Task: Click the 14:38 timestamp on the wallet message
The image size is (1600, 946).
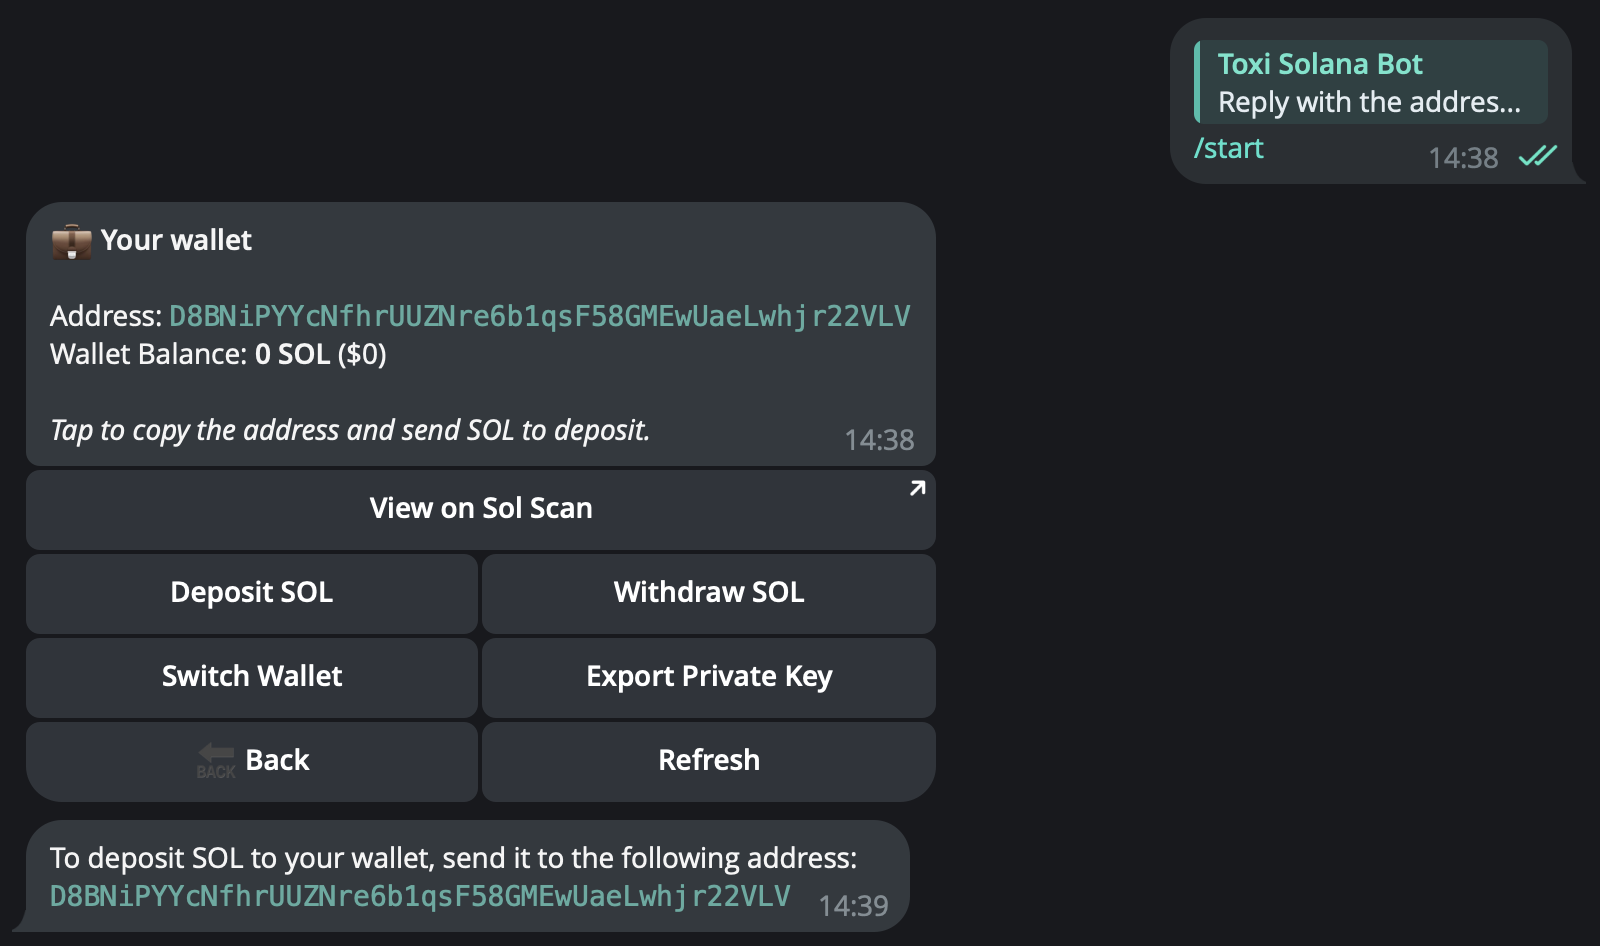Action: point(879,440)
